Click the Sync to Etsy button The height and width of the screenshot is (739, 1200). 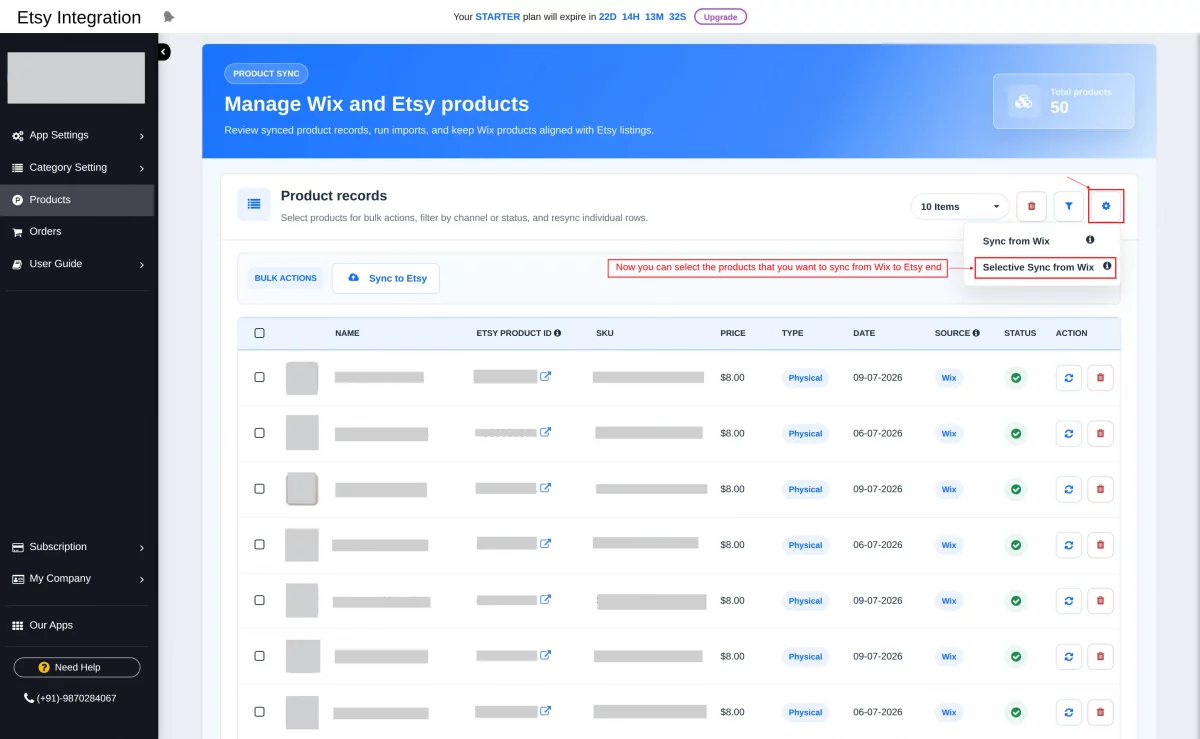pos(386,278)
